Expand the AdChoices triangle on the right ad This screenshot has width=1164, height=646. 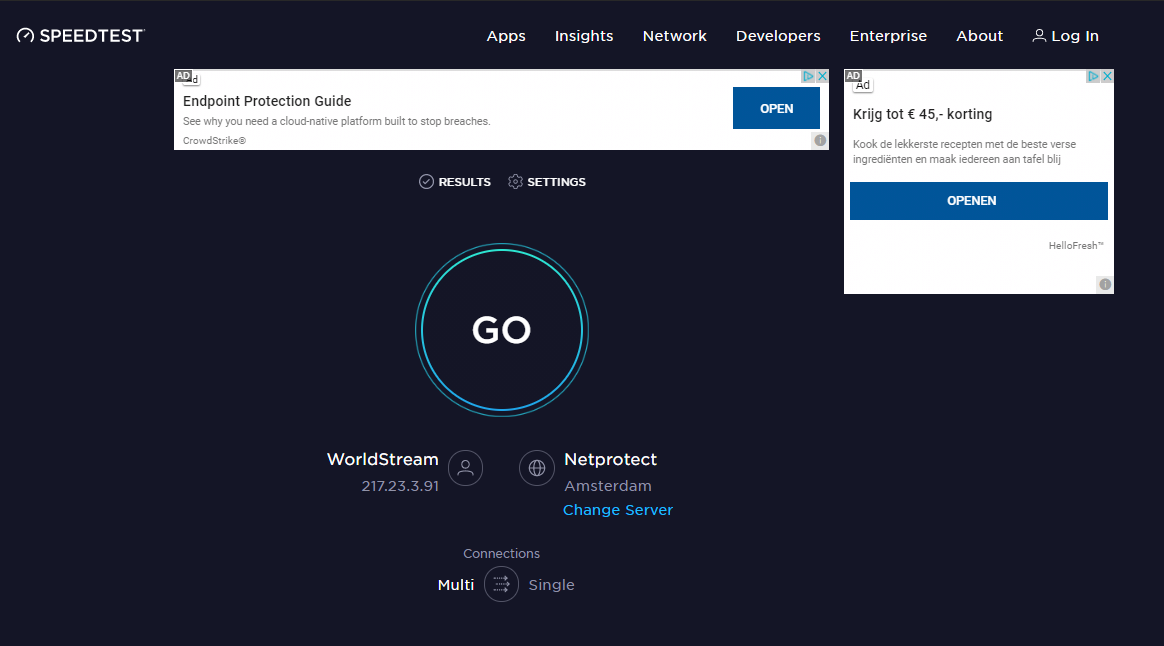tap(1093, 75)
